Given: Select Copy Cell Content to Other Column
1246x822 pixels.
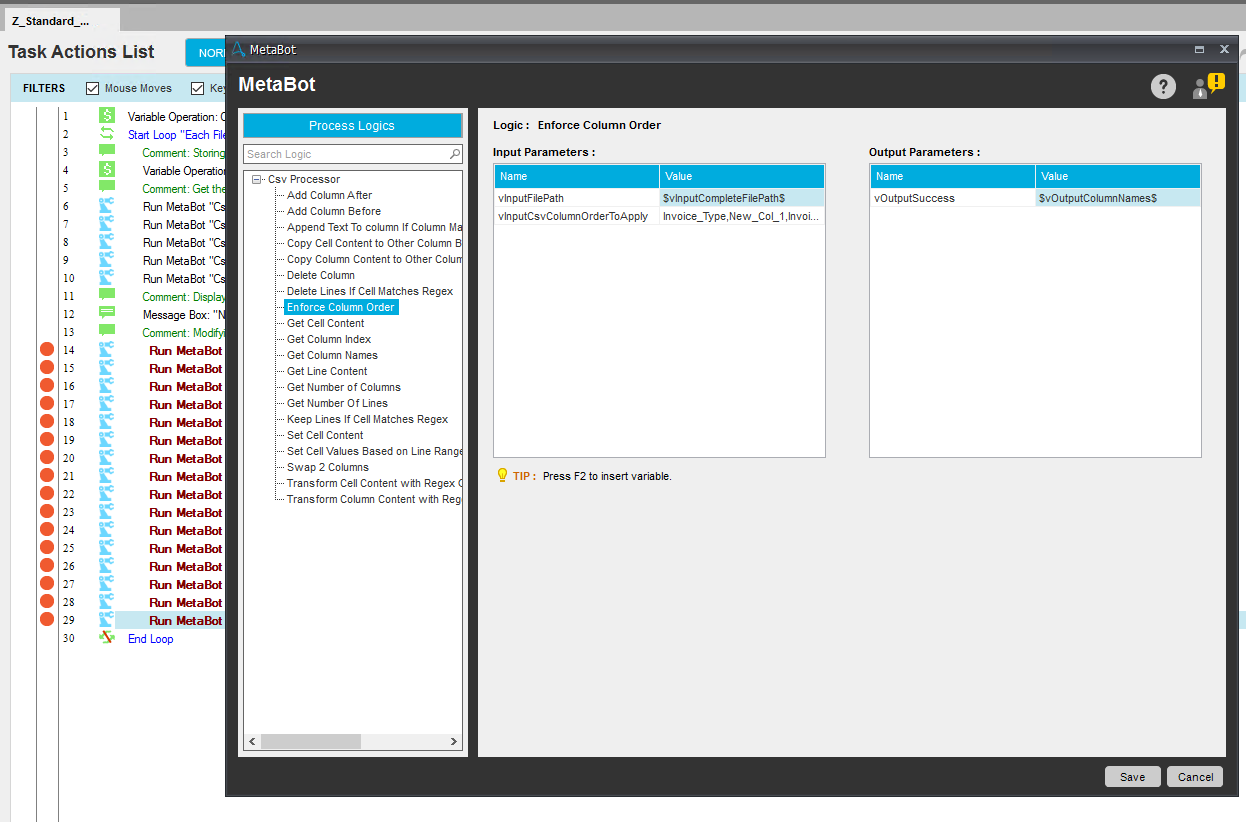Looking at the screenshot, I should tap(373, 243).
